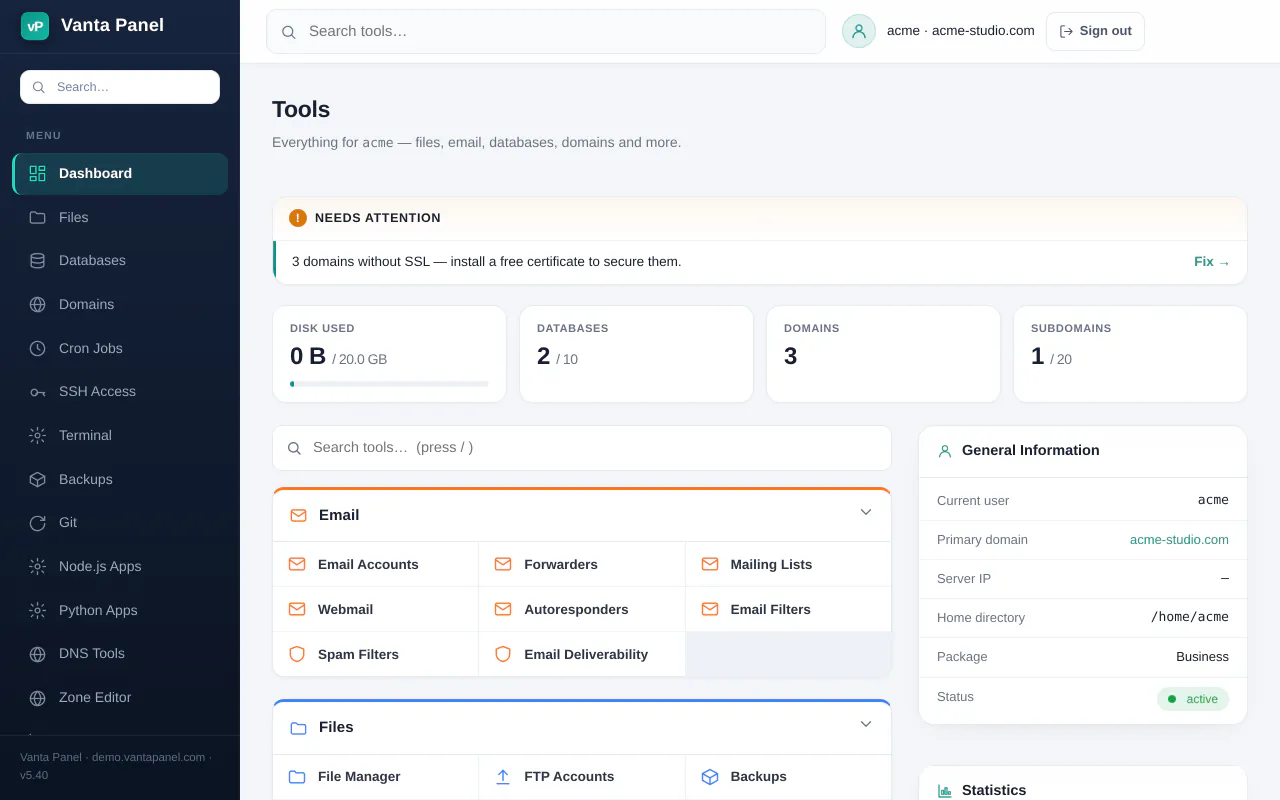
Task: Click the DNS Tools globe icon
Action: click(37, 654)
